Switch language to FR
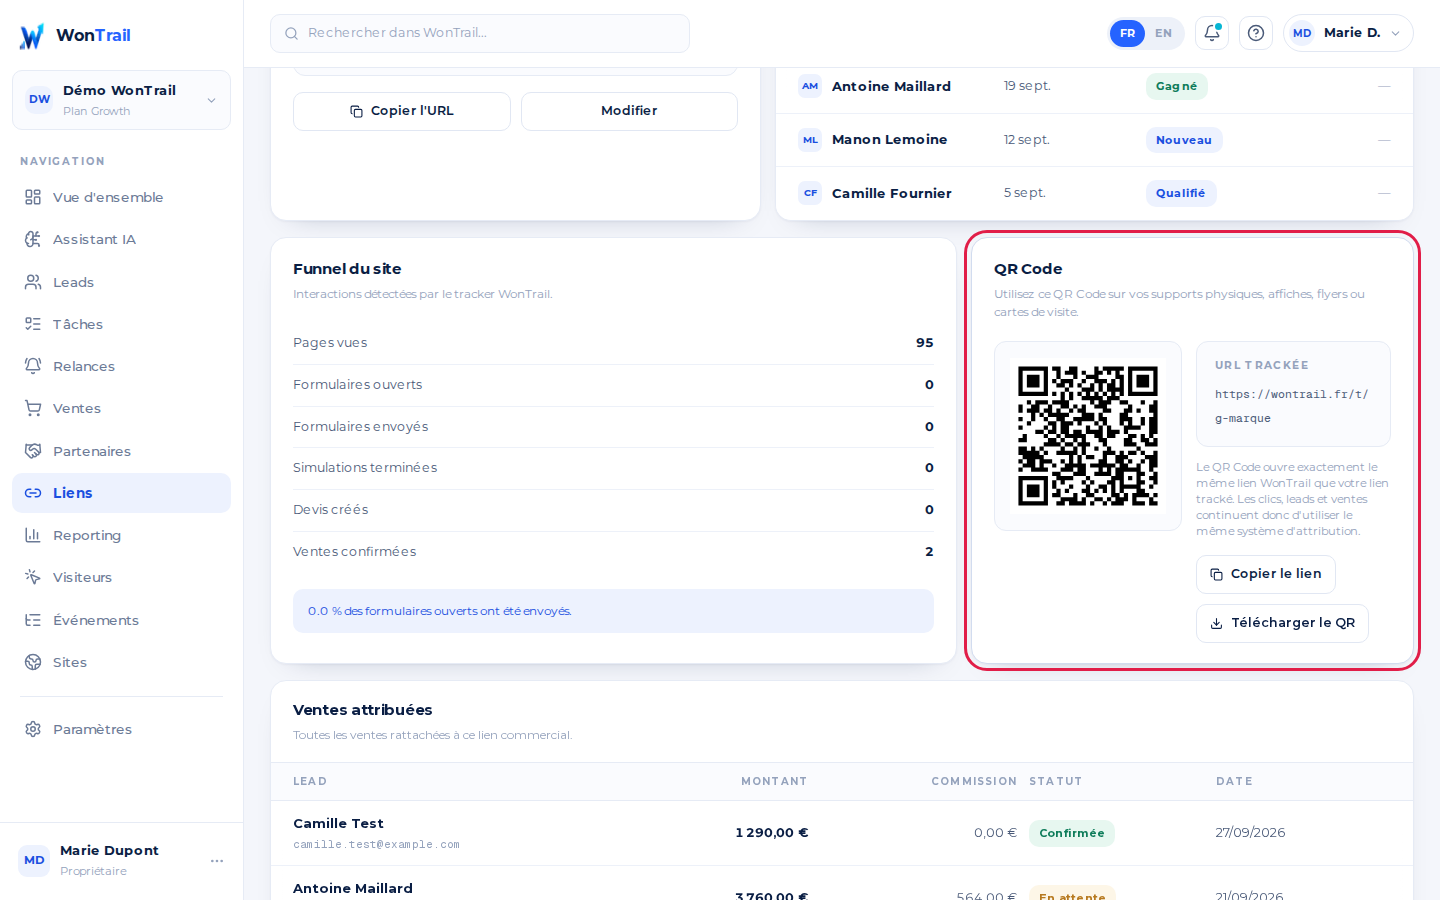The width and height of the screenshot is (1440, 900). pyautogui.click(x=1127, y=33)
